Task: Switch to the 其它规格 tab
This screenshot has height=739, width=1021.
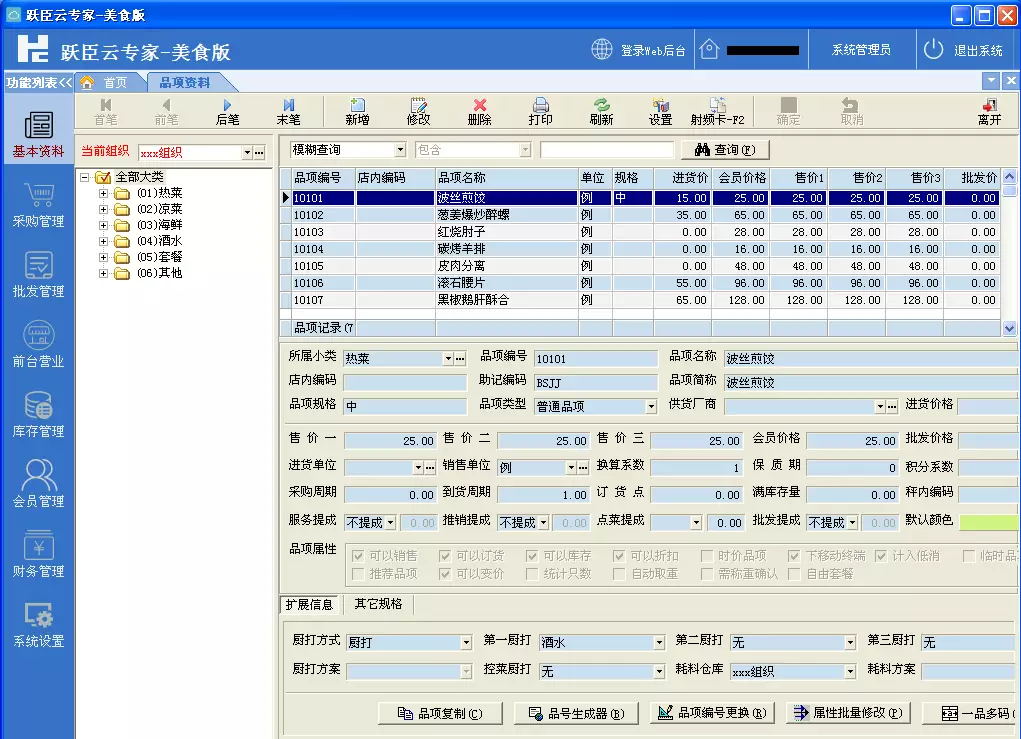Action: (378, 604)
